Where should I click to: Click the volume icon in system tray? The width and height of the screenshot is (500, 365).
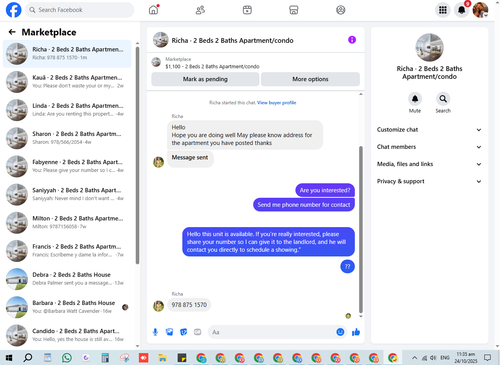(433, 358)
